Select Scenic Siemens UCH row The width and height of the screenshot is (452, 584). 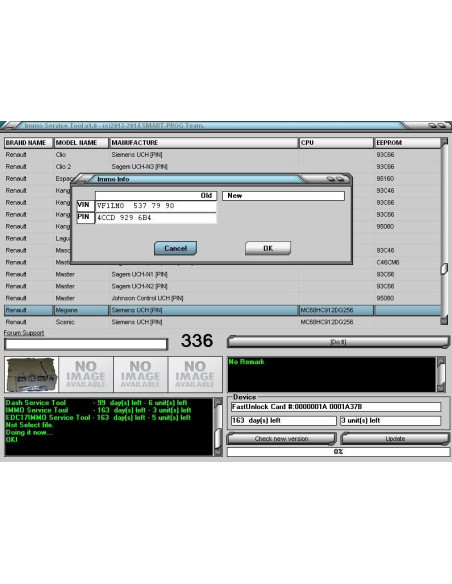222,322
